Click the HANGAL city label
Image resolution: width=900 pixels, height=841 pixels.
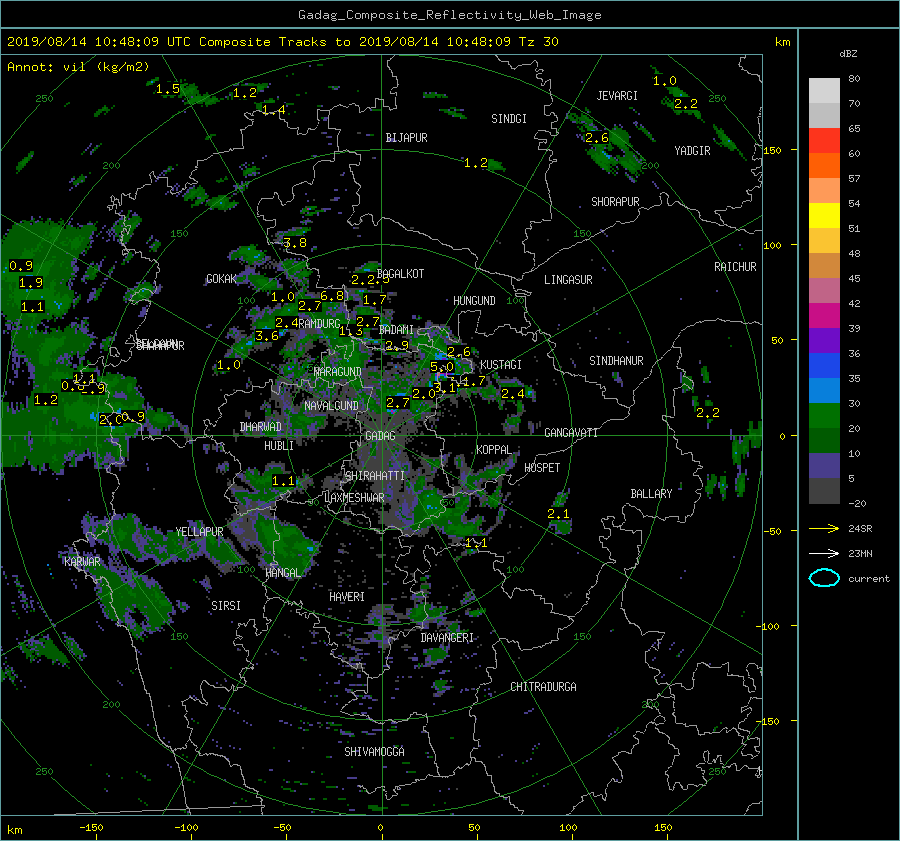(282, 573)
